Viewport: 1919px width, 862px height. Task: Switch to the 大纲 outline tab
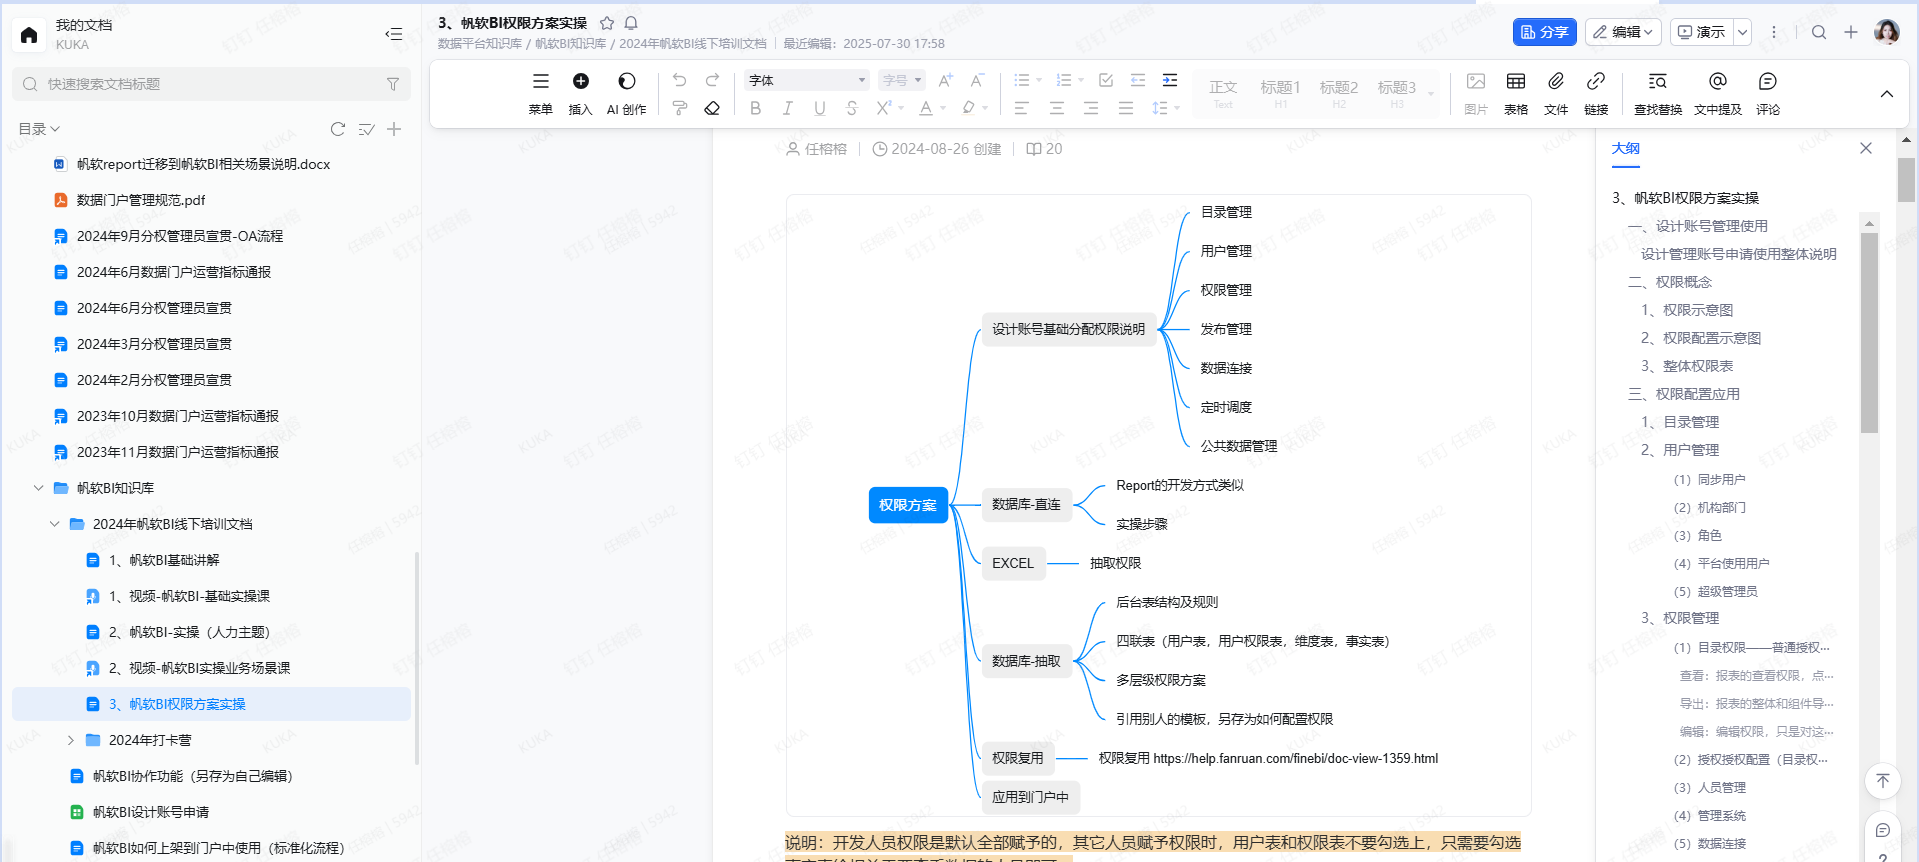click(1625, 148)
